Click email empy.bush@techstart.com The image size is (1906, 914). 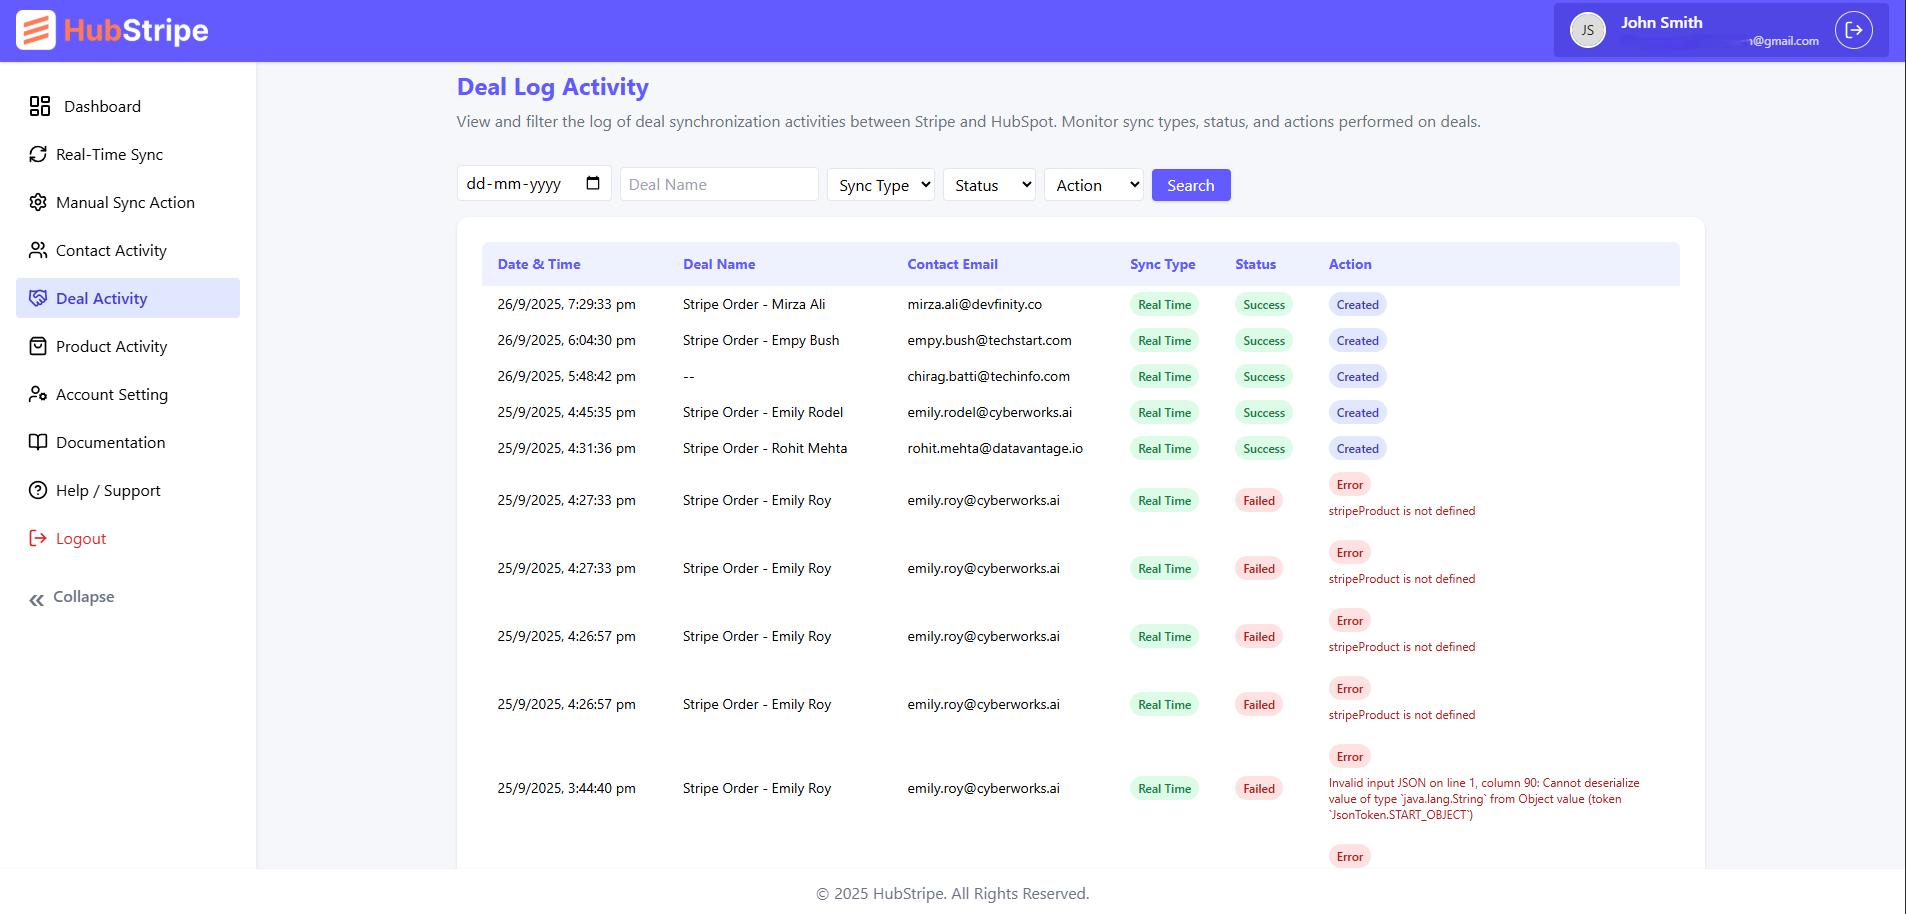[990, 340]
